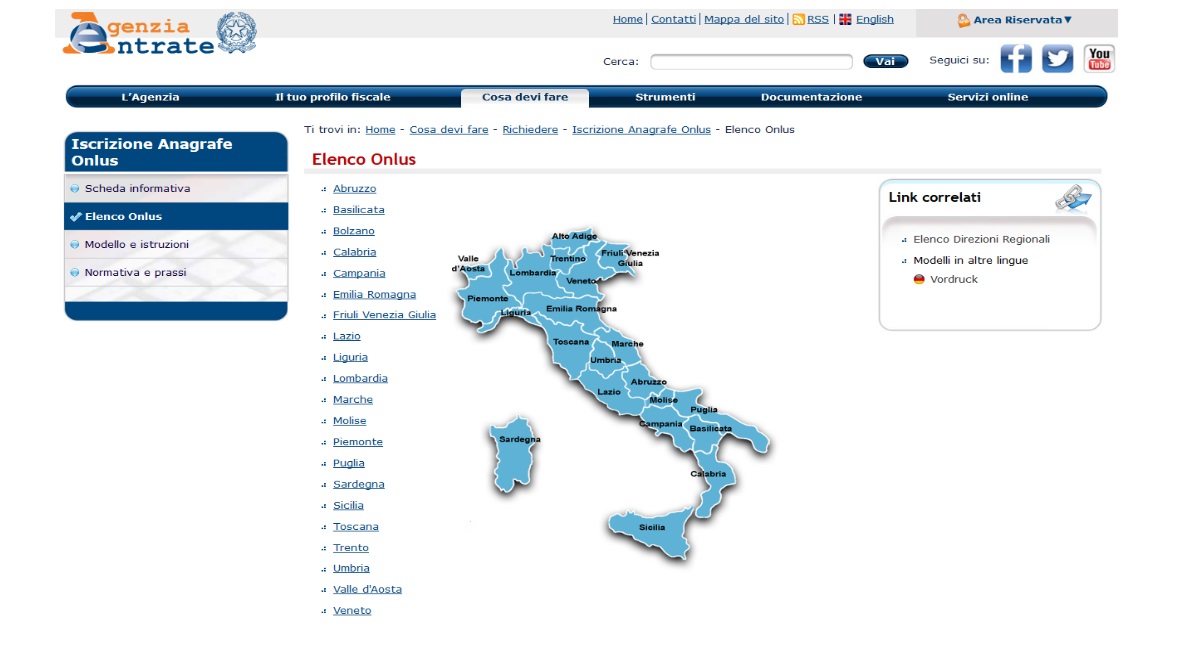This screenshot has height=650, width=1200.
Task: Select Sicilia on the Italy map
Action: (652, 530)
